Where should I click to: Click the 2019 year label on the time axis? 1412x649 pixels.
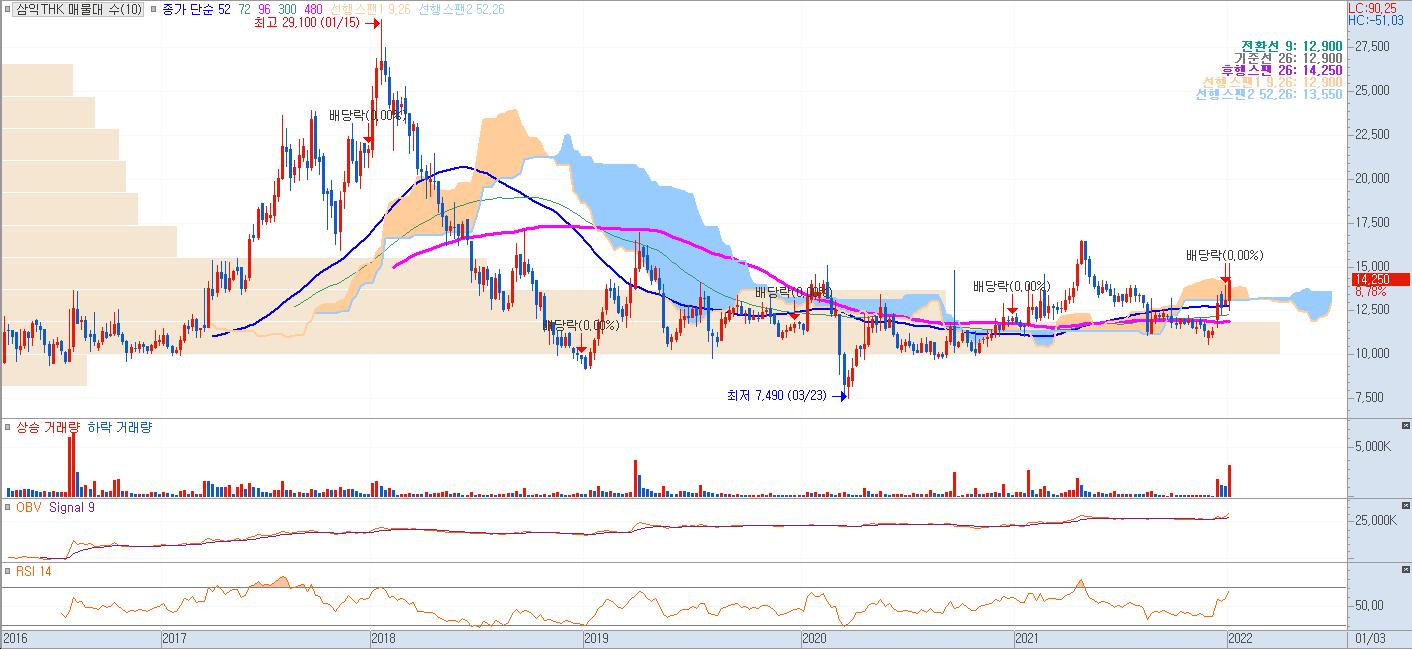596,637
